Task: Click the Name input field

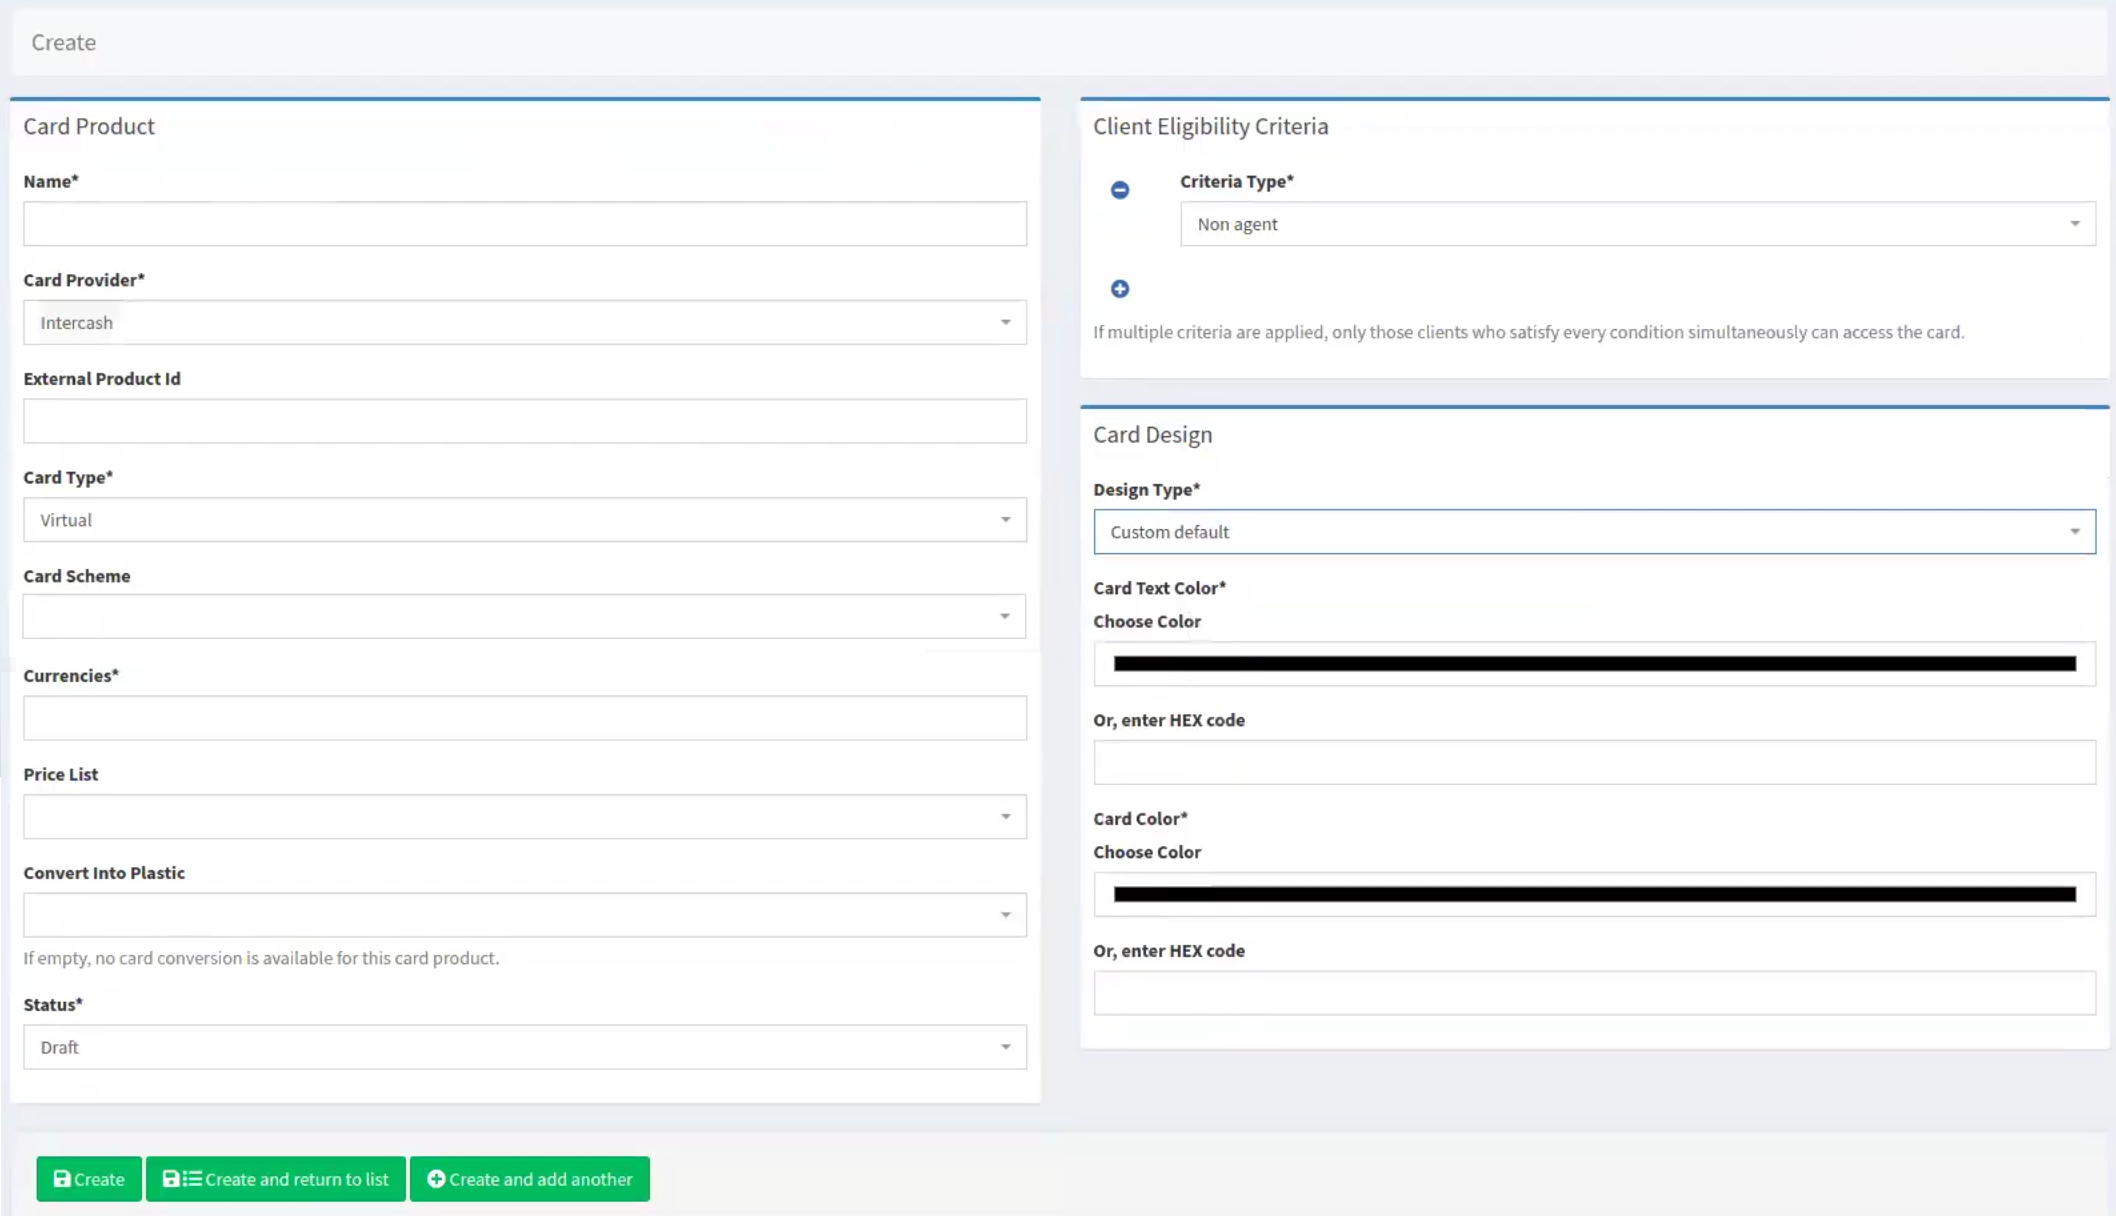Action: click(x=524, y=224)
